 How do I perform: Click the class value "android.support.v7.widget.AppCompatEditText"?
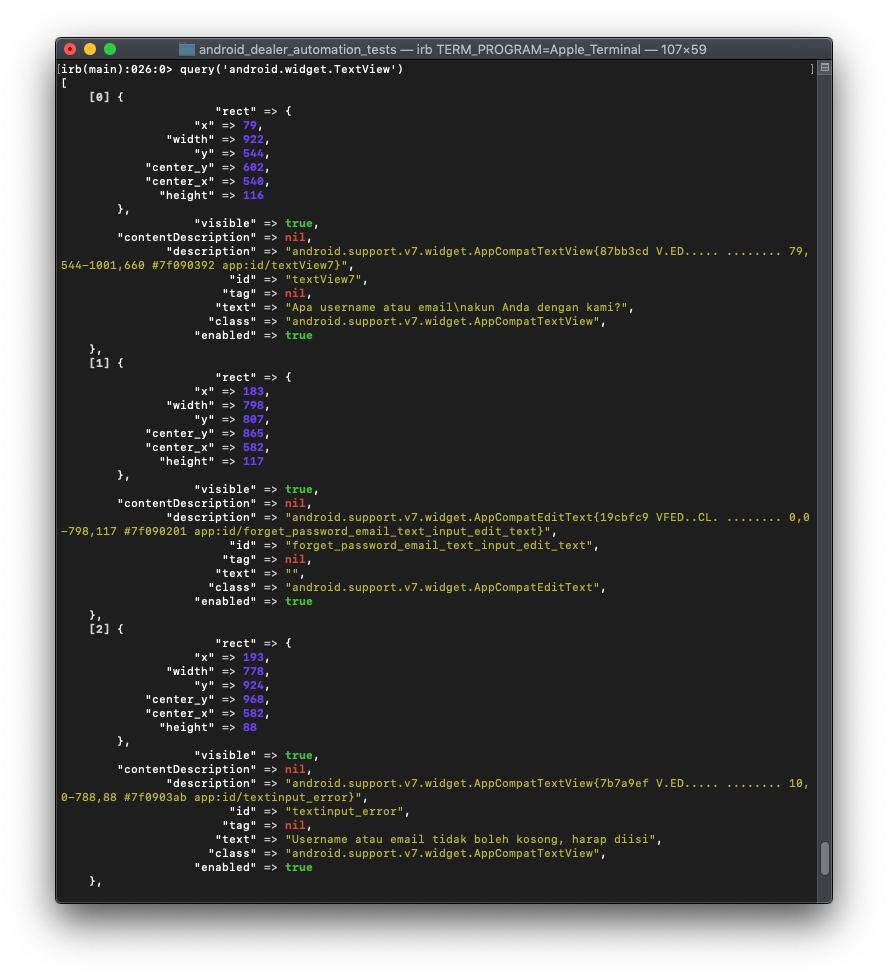[x=442, y=587]
